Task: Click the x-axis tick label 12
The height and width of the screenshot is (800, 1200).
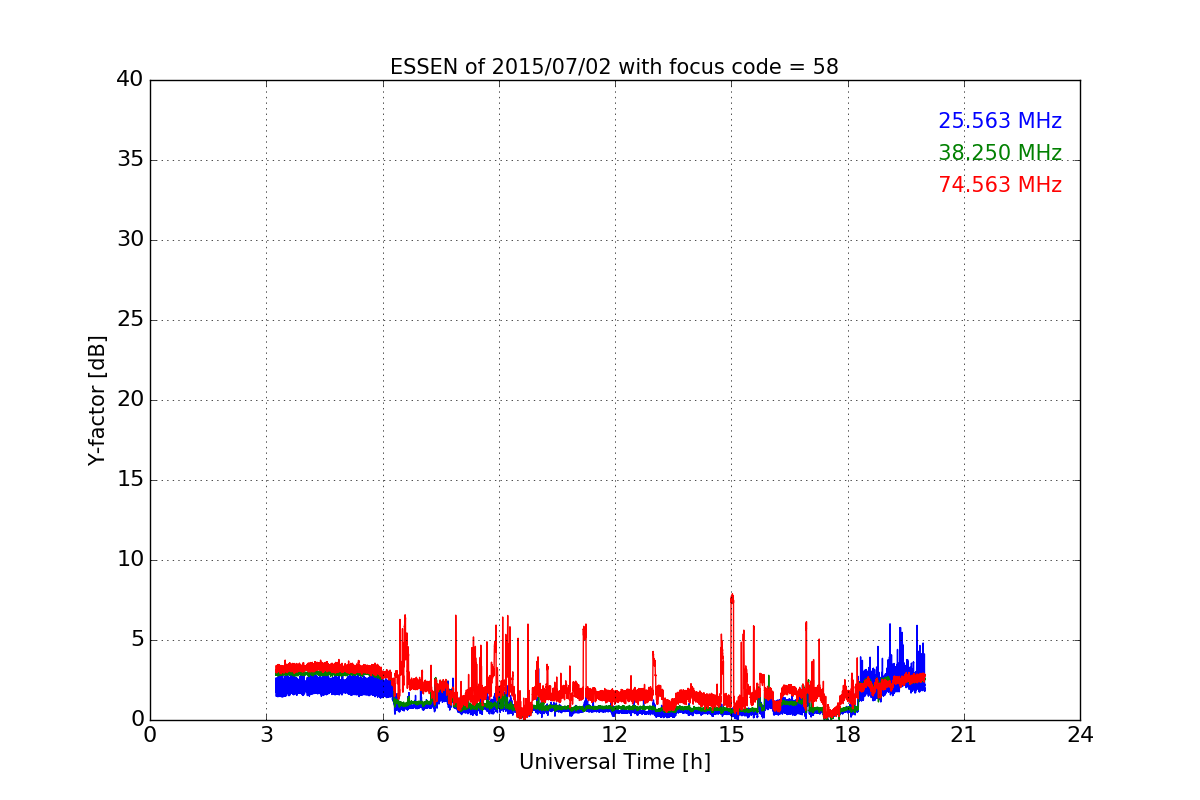Action: point(615,734)
